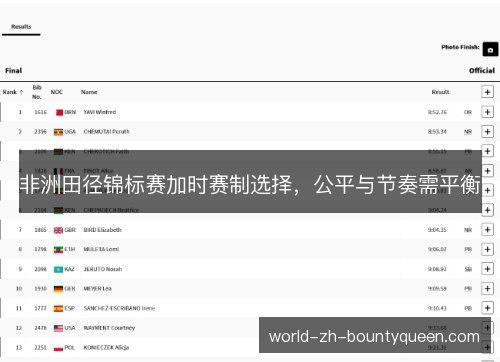The width and height of the screenshot is (500, 362).
Task: Select result time 9:04.35
Action: point(437,230)
